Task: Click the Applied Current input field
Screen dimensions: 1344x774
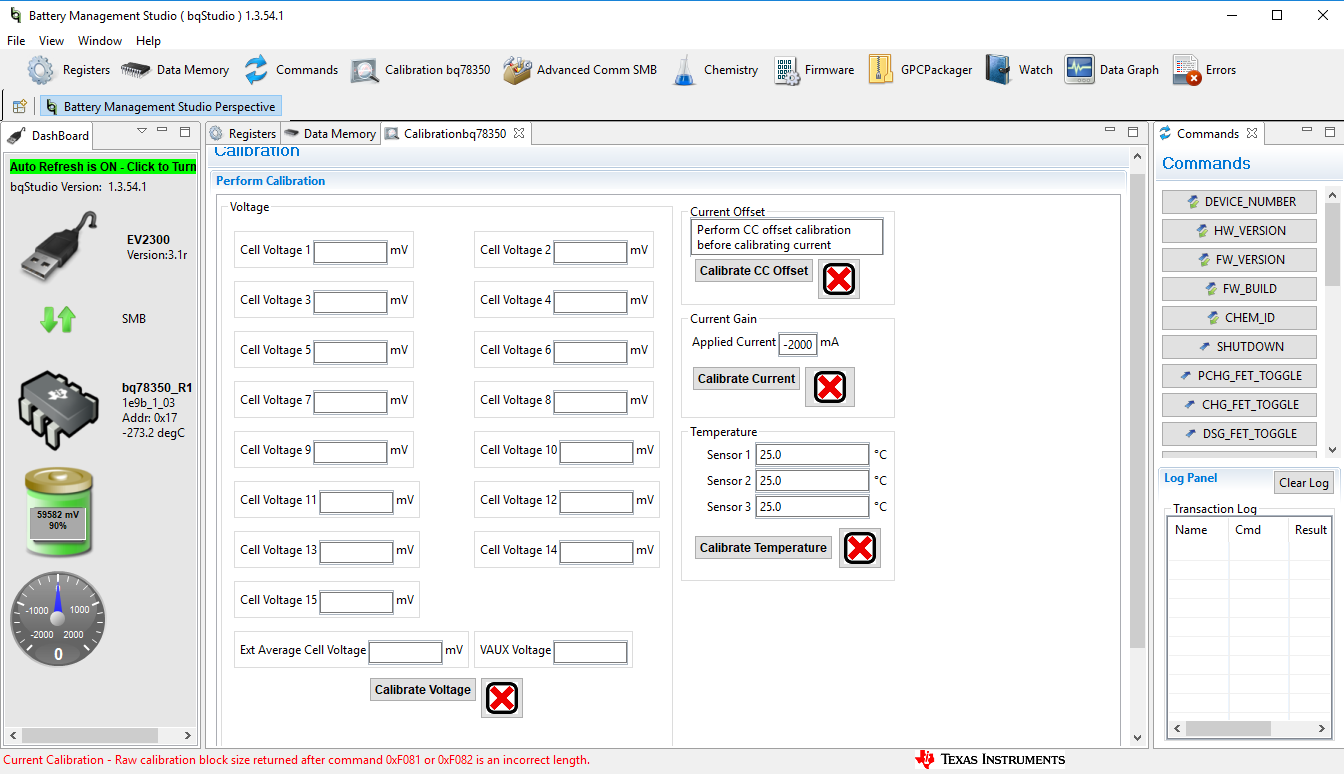Action: 798,344
